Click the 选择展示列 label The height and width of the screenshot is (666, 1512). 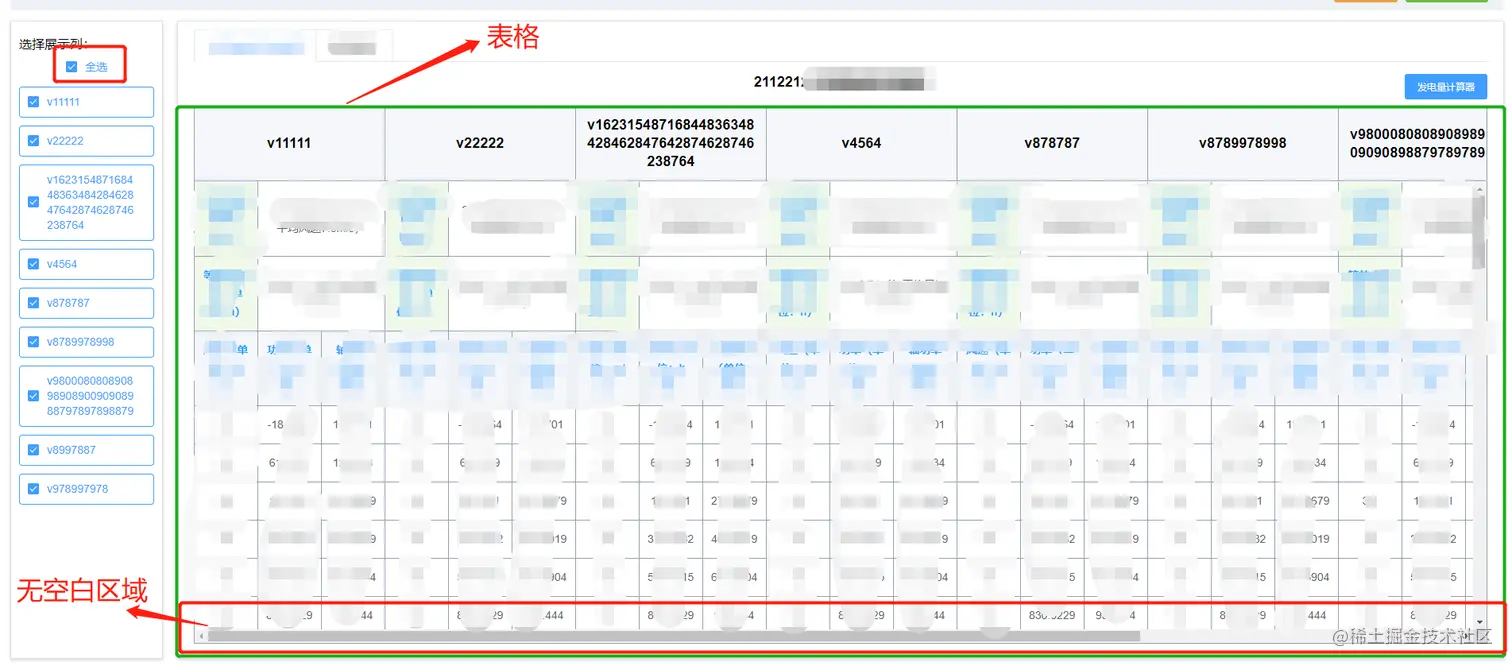53,44
